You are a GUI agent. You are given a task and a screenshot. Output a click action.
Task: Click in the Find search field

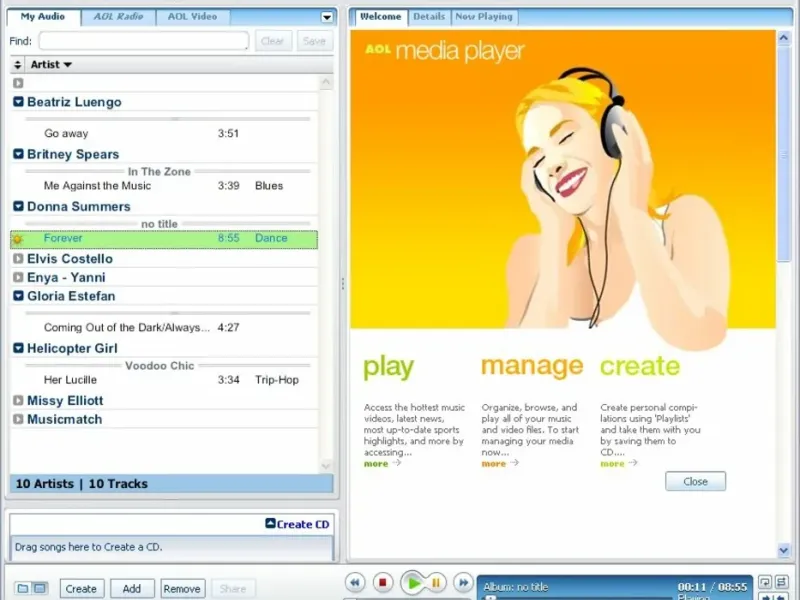point(144,41)
